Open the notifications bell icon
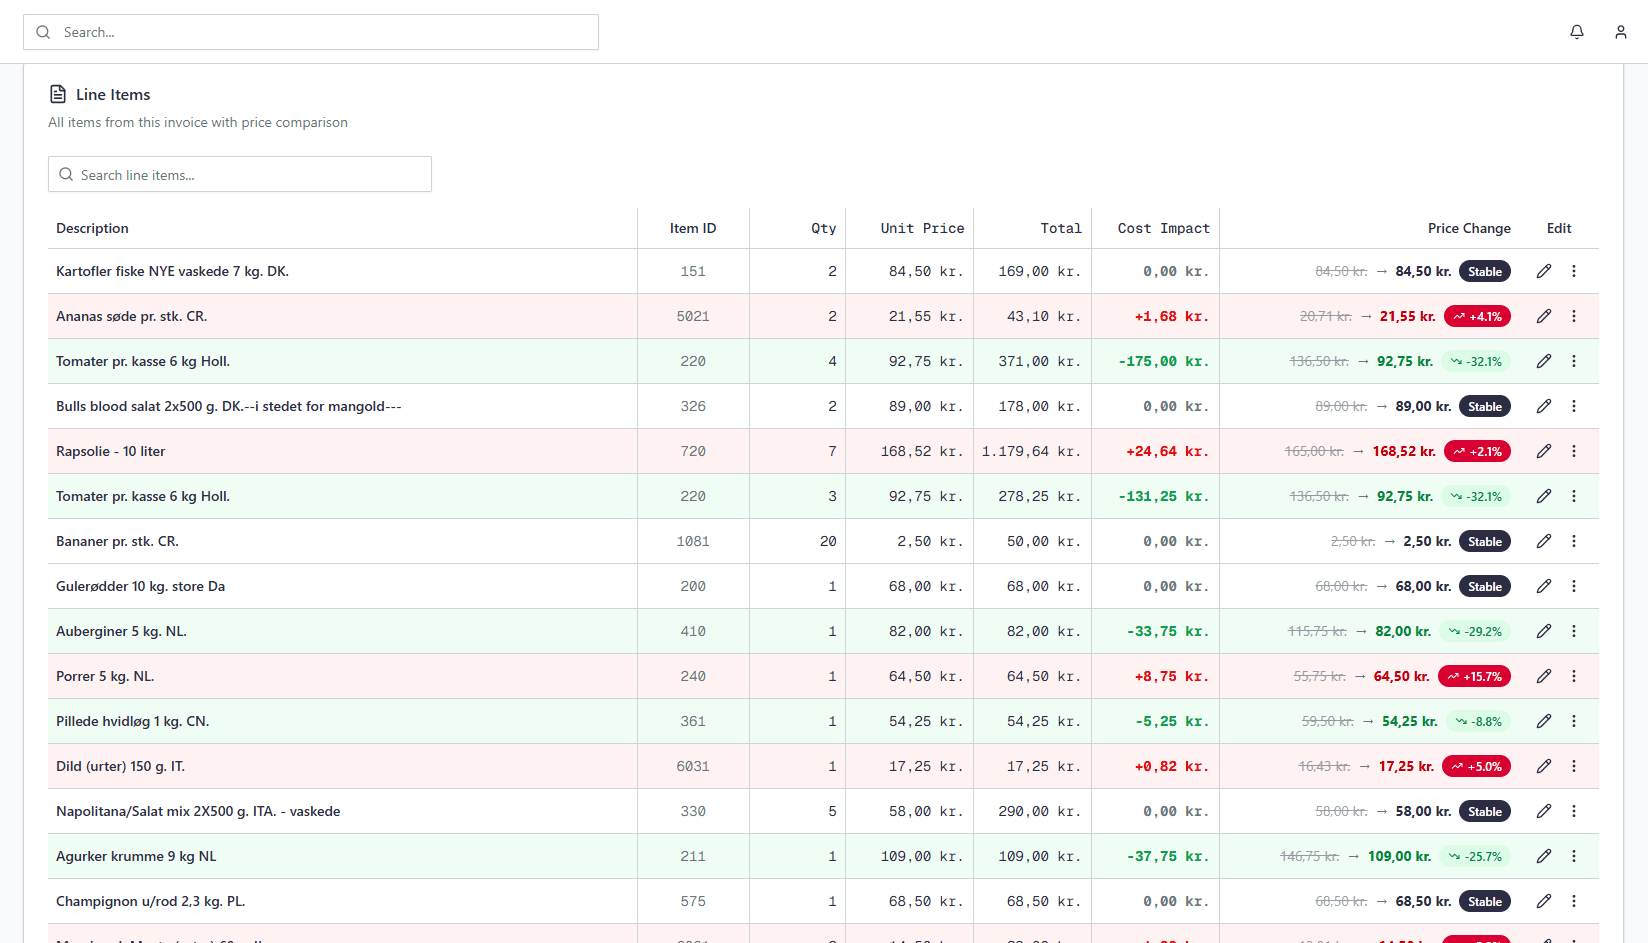Image resolution: width=1648 pixels, height=943 pixels. point(1577,32)
